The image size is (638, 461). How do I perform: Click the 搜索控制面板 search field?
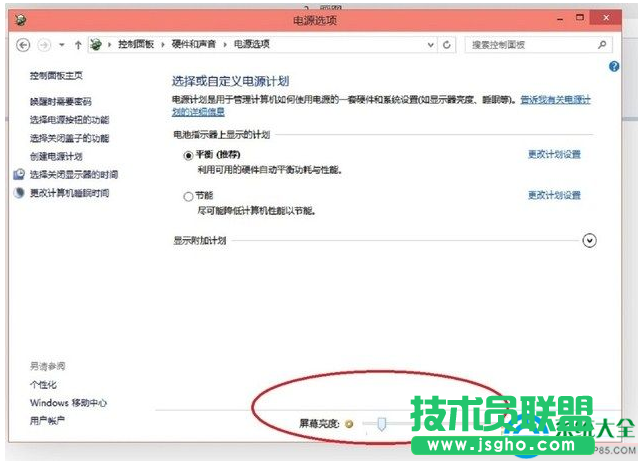(x=538, y=45)
